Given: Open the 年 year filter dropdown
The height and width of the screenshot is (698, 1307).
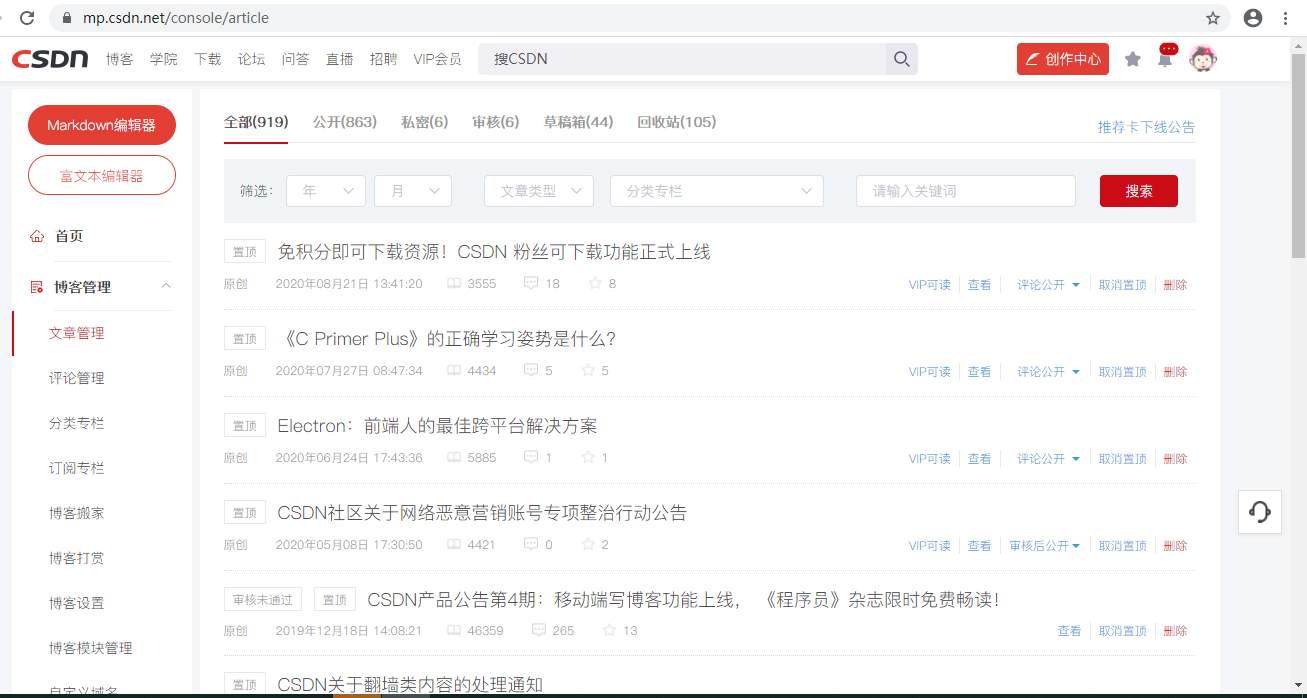Looking at the screenshot, I should (326, 191).
